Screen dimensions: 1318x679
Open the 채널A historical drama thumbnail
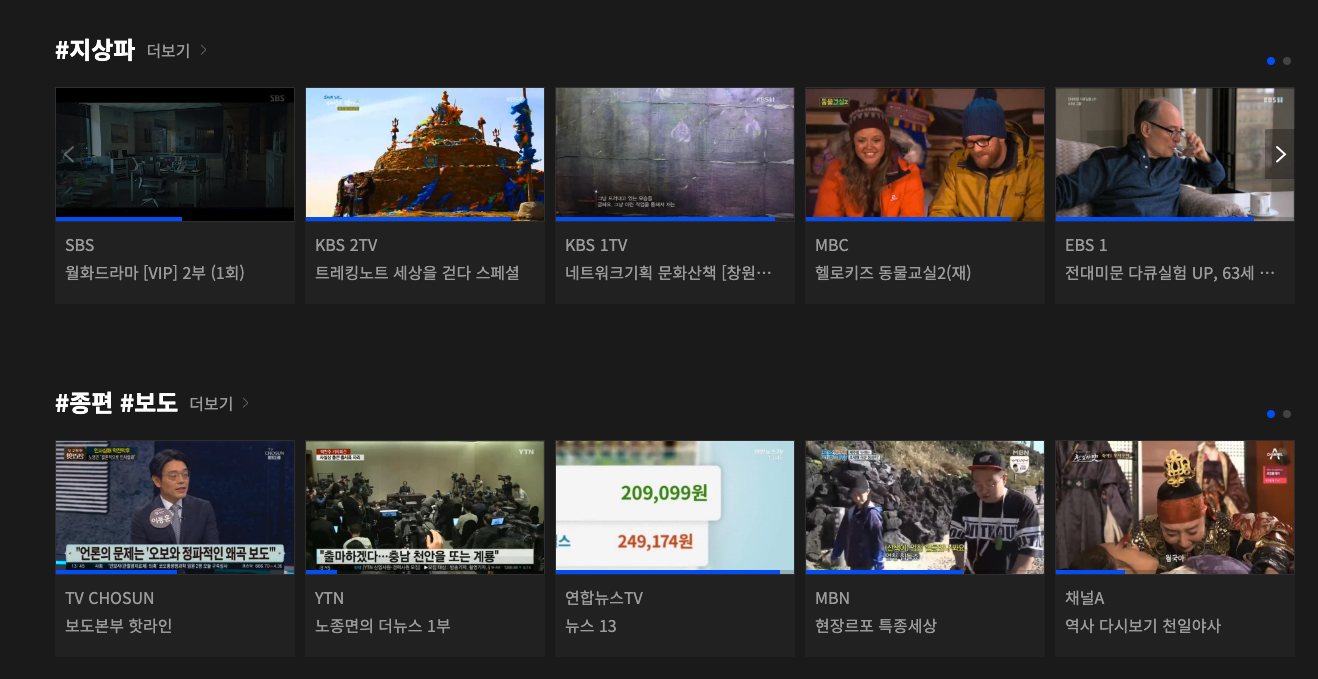[1175, 507]
